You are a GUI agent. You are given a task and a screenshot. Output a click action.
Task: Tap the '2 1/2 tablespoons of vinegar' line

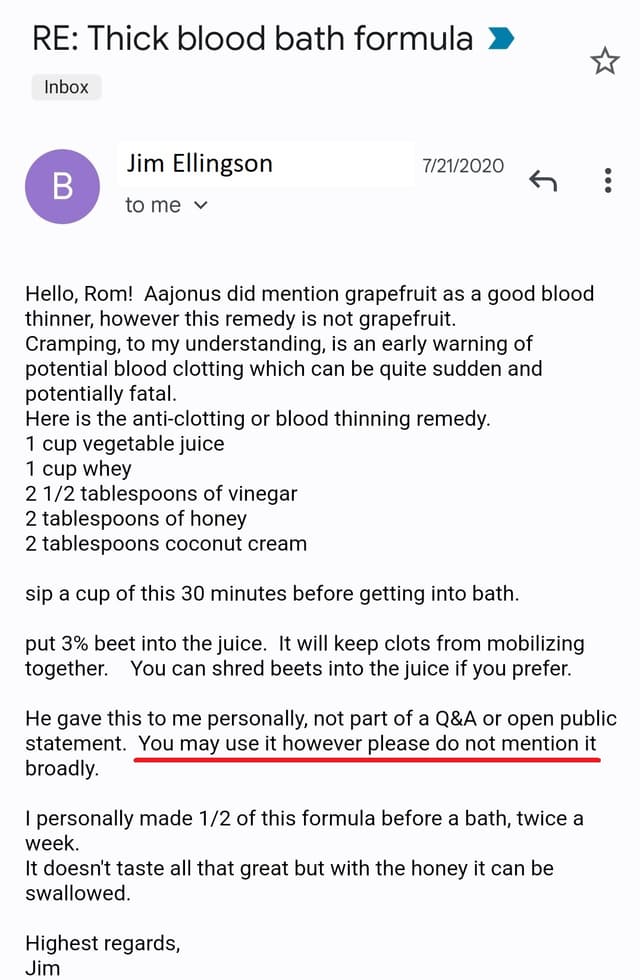161,494
